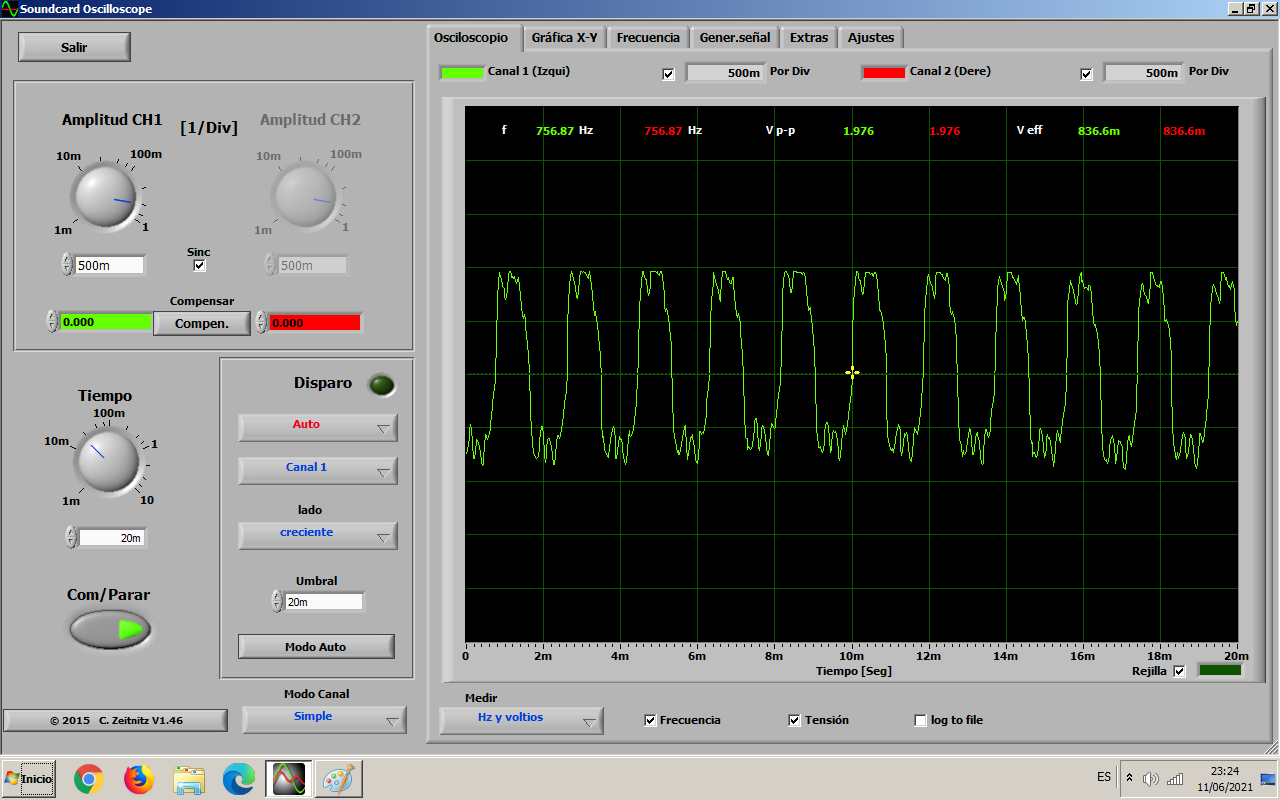
Task: Click the dark green Rejilla color swatch
Action: click(x=1219, y=670)
